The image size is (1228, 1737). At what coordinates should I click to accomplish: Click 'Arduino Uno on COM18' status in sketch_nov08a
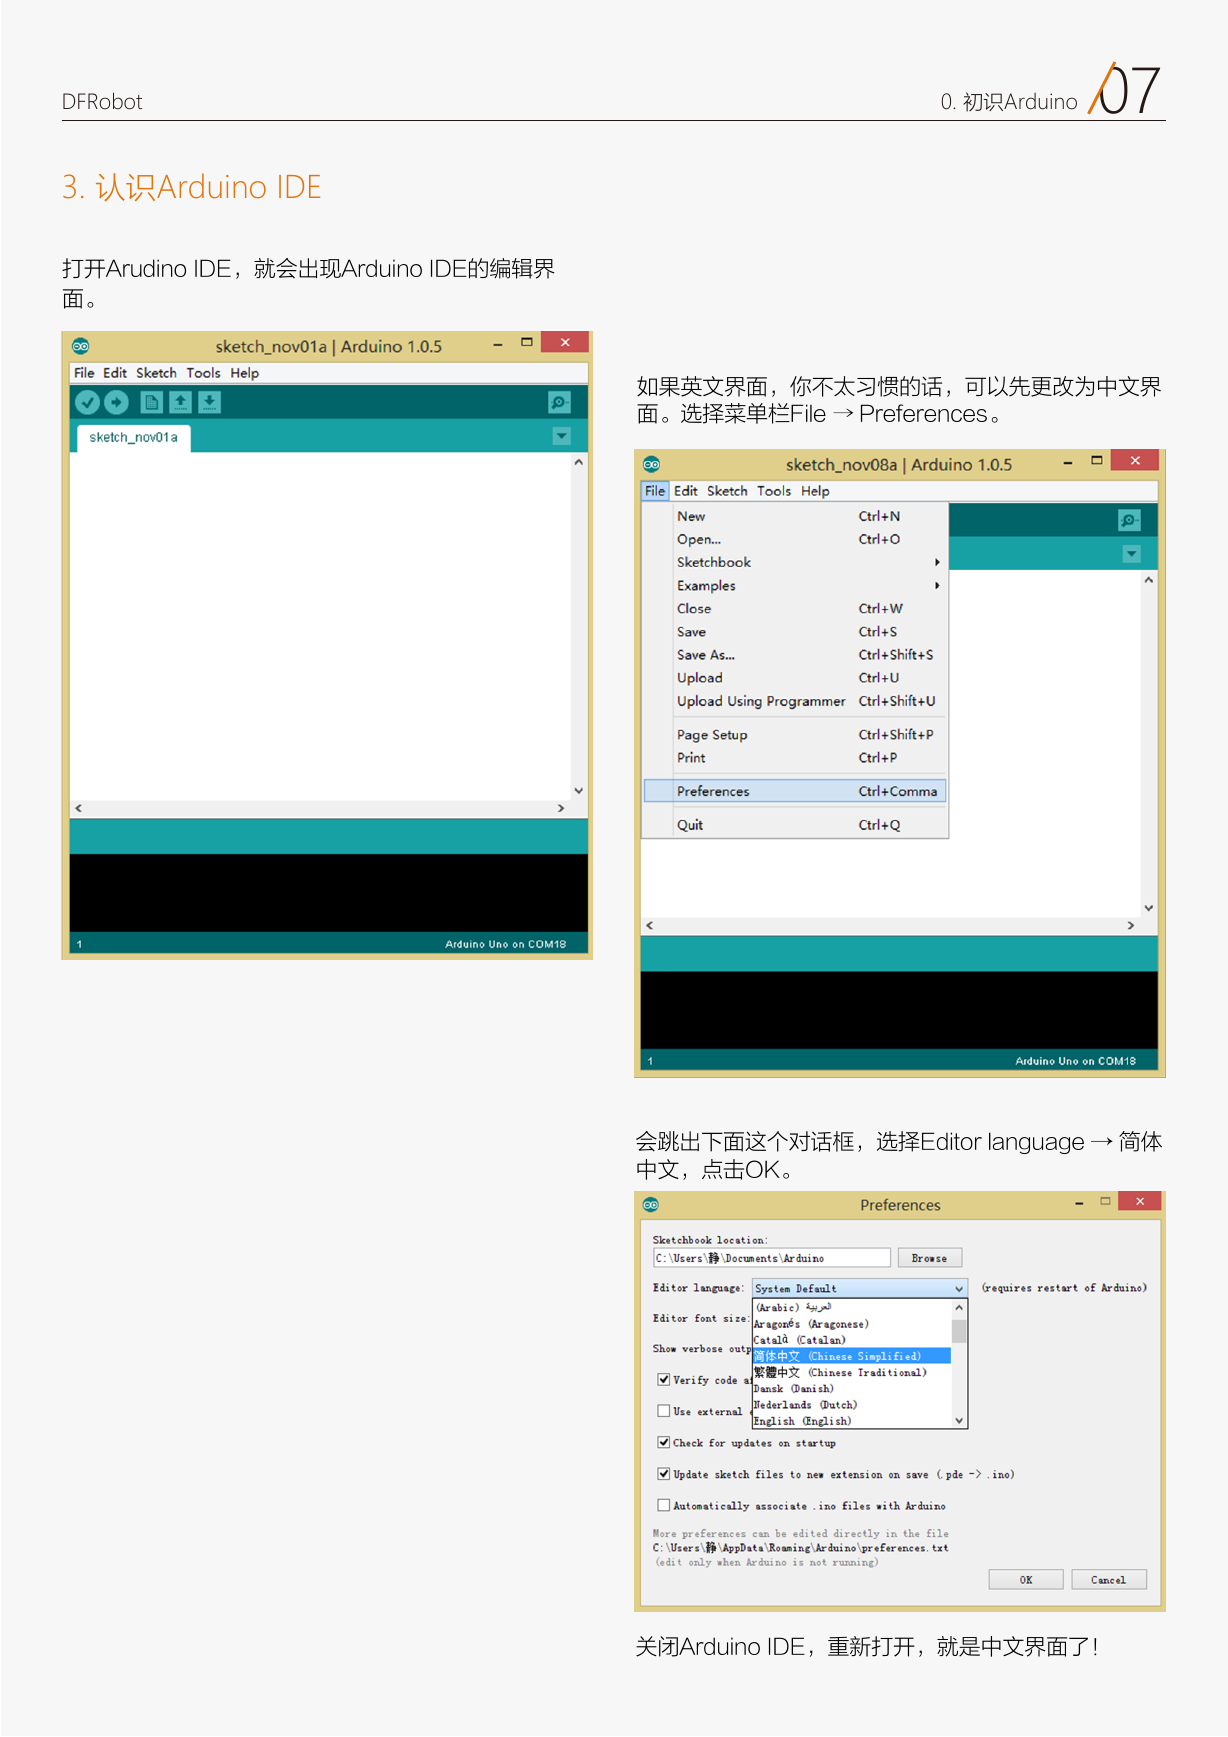click(x=1075, y=1061)
